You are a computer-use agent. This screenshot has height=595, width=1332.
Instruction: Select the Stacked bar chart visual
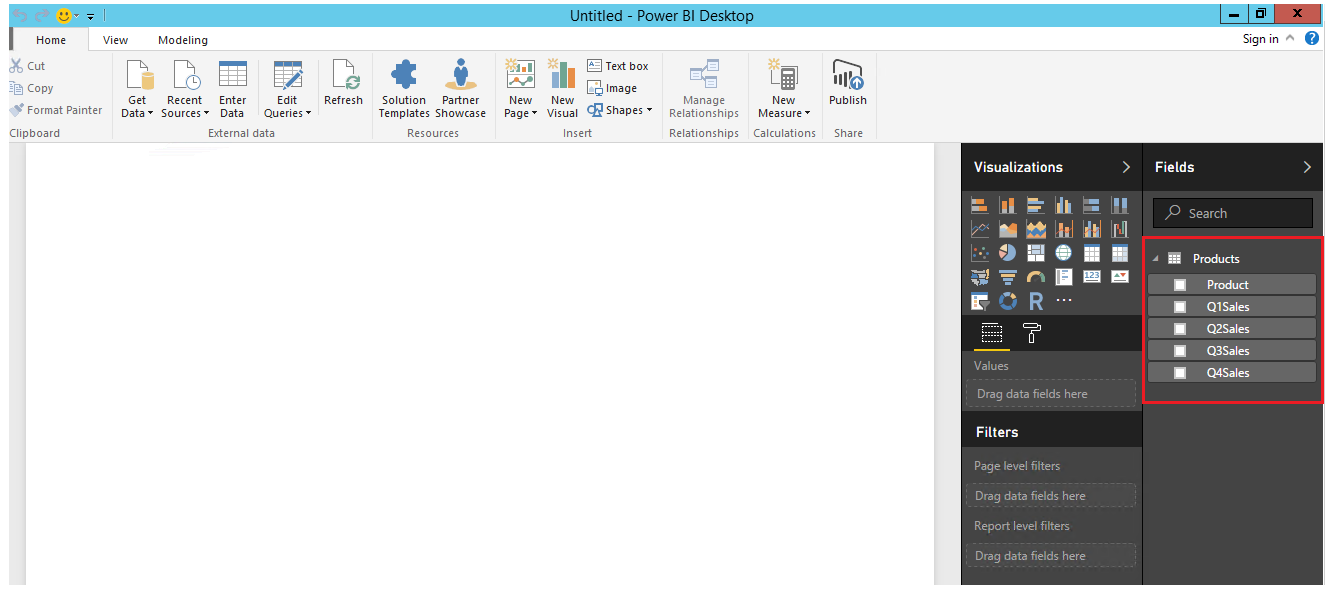tap(980, 205)
